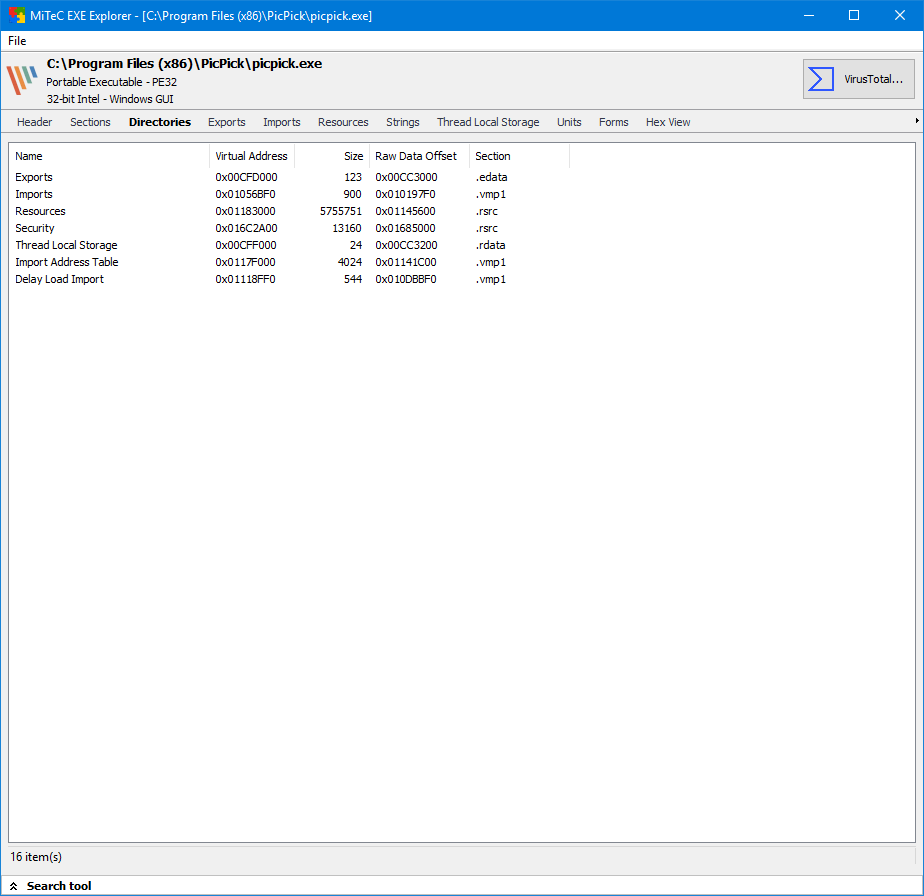The image size is (924, 896).
Task: Sort by the Section column header
Action: click(519, 156)
